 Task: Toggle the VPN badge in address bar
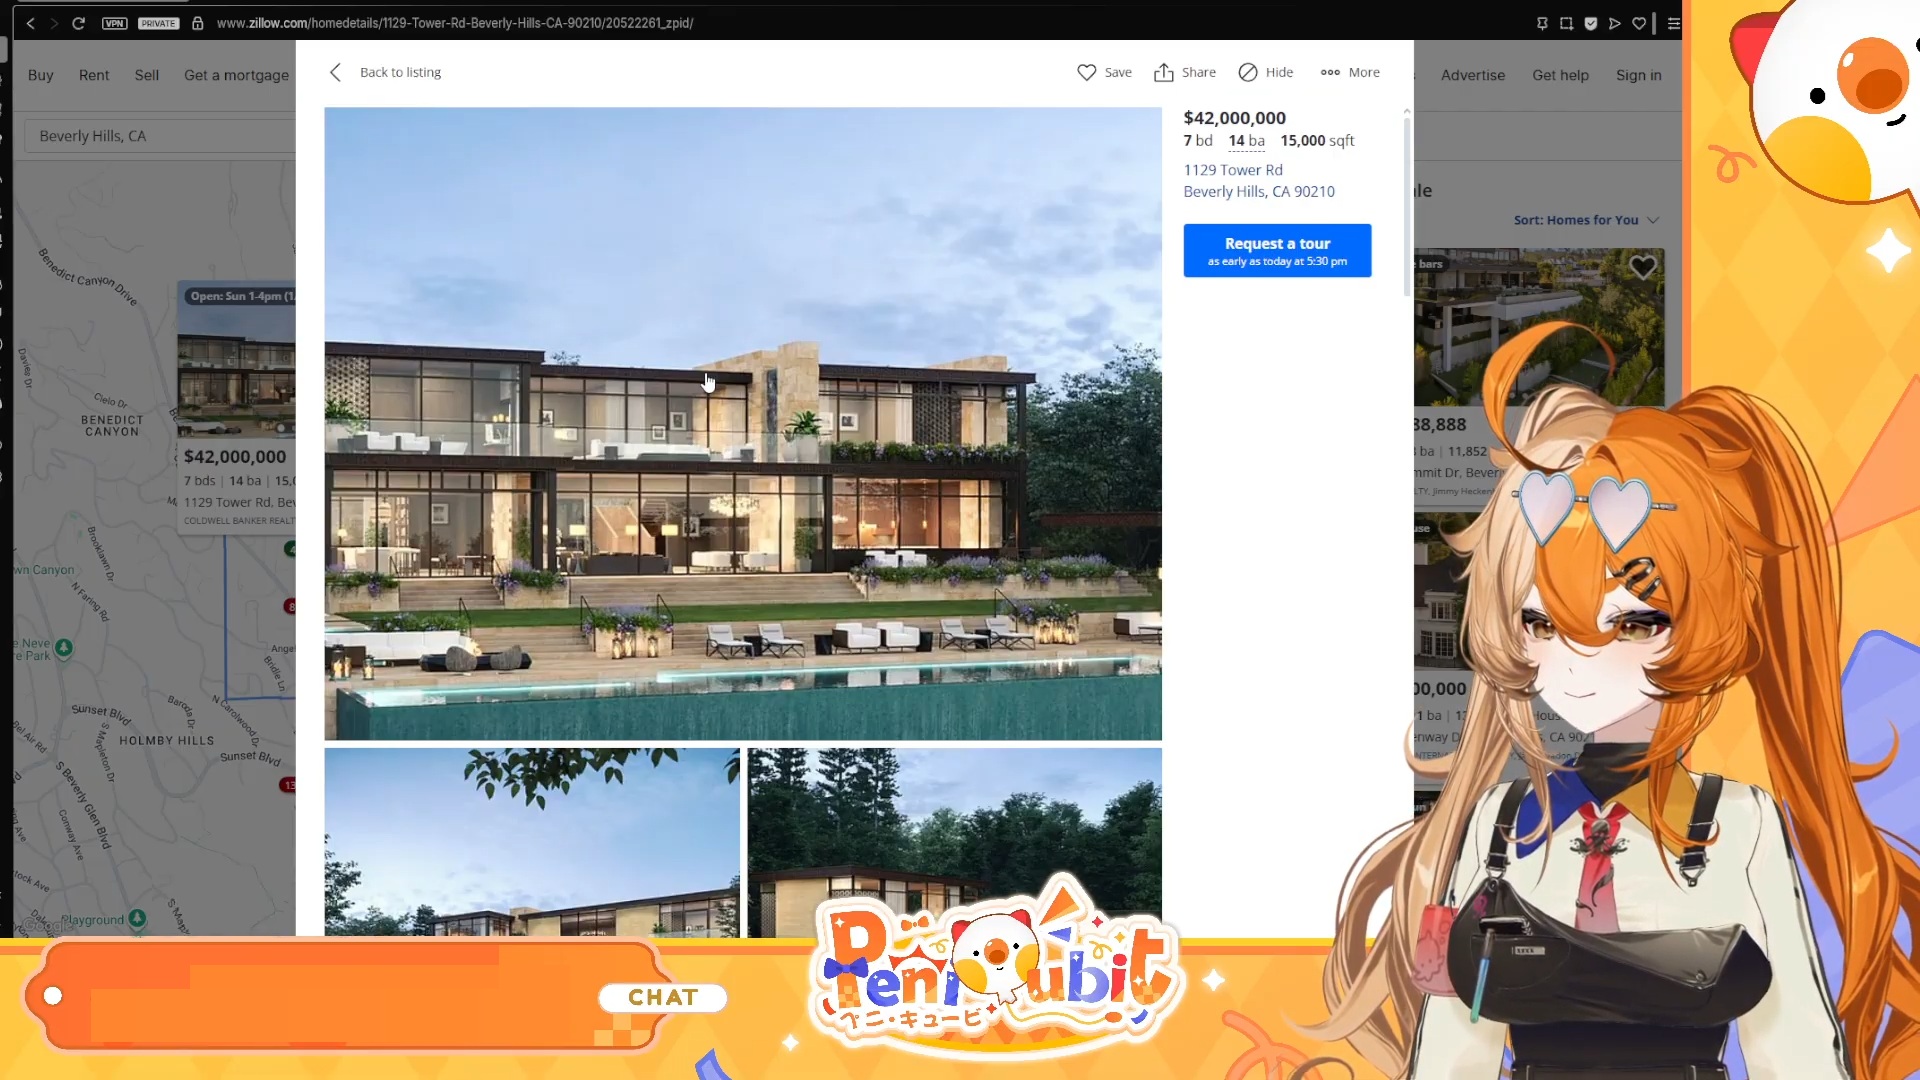pos(115,23)
